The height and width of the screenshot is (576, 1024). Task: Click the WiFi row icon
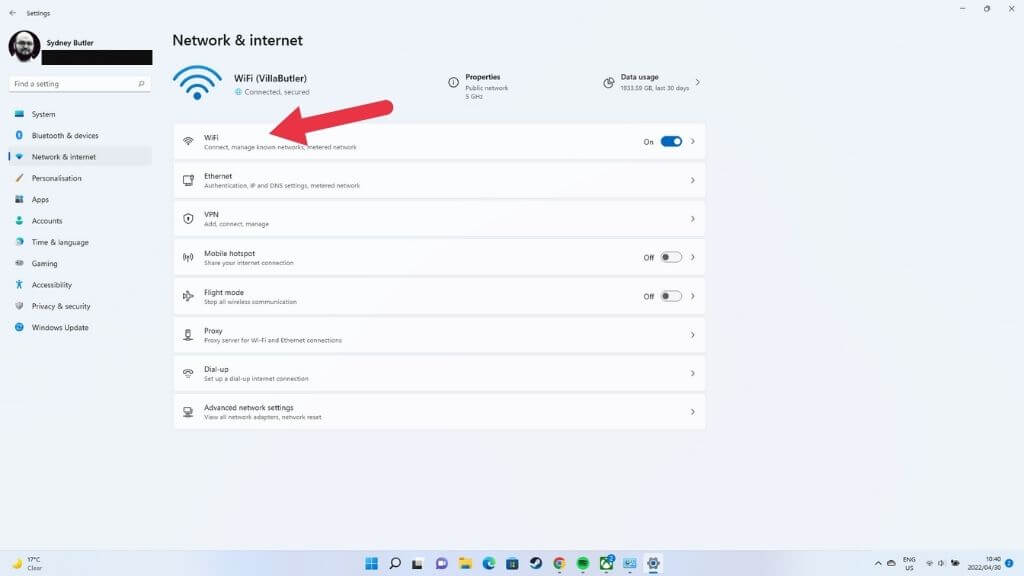pyautogui.click(x=188, y=142)
